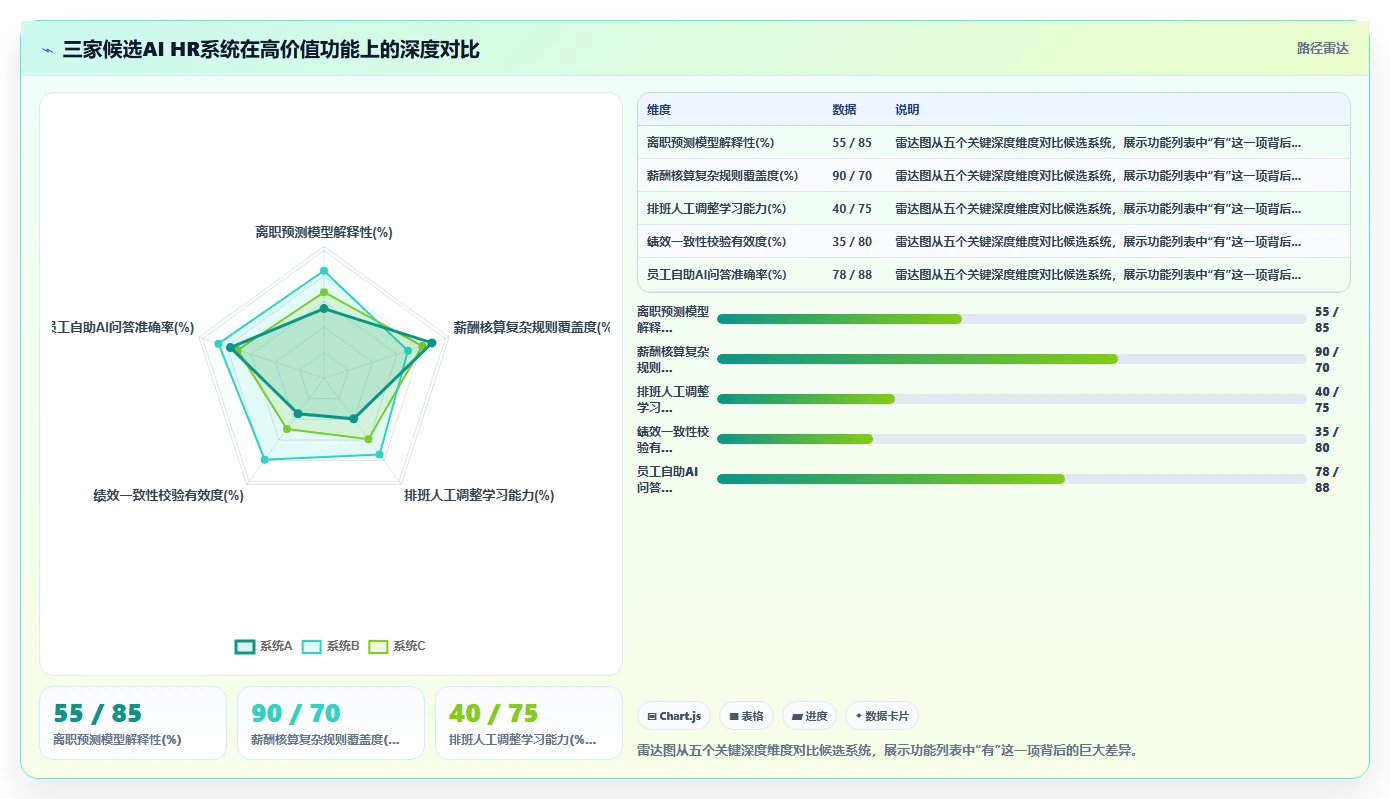Click radar axis label 薪酬核算复杂规则覆盖度
This screenshot has width=1390, height=799.
[x=531, y=327]
